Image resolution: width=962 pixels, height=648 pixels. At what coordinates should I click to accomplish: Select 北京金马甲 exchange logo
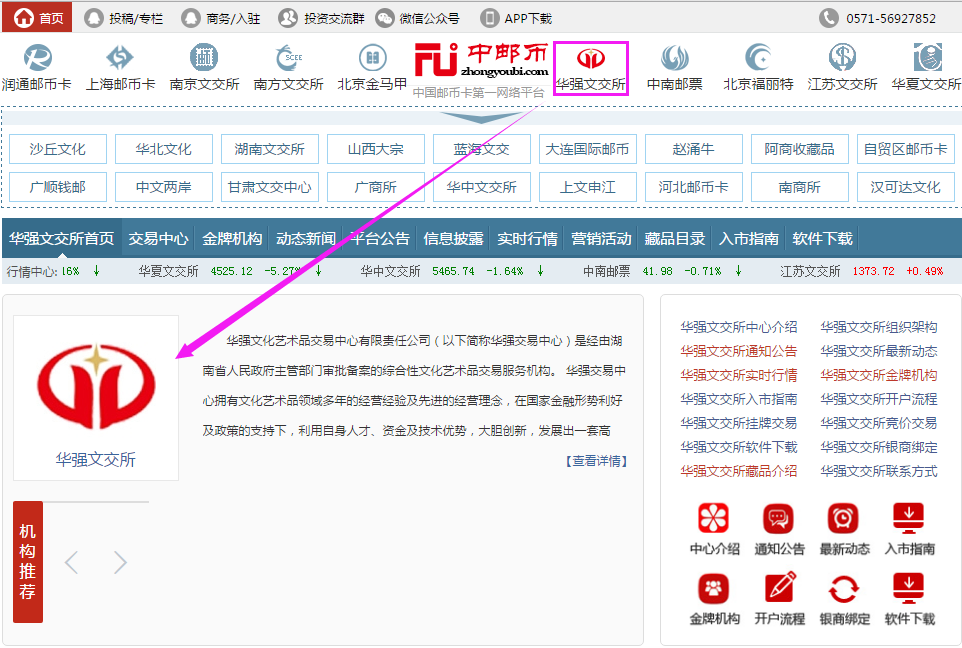(x=372, y=58)
